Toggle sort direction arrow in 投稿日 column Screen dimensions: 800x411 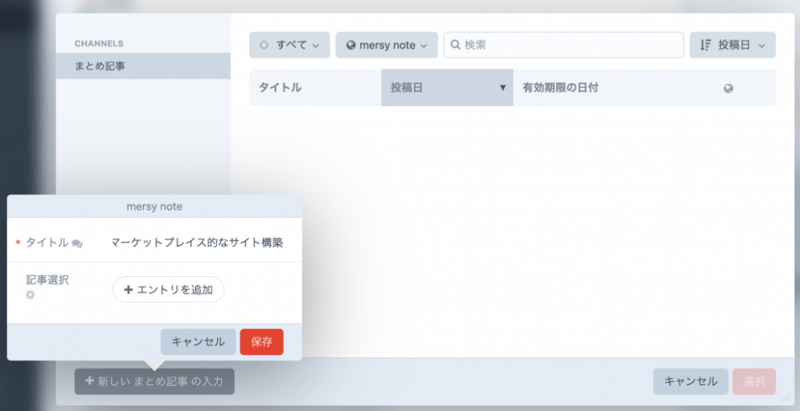click(502, 88)
